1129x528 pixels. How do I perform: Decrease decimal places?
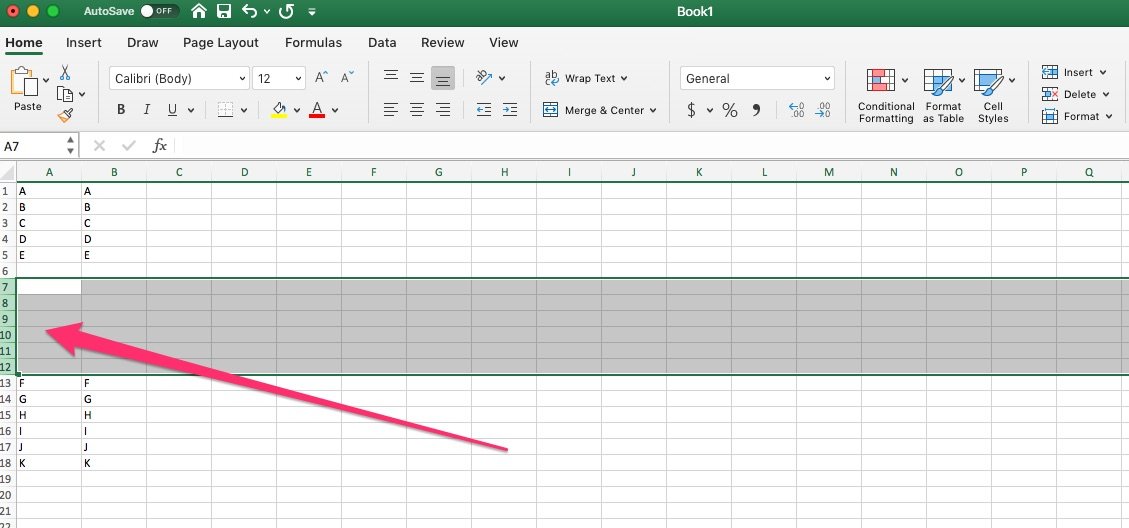coord(822,110)
